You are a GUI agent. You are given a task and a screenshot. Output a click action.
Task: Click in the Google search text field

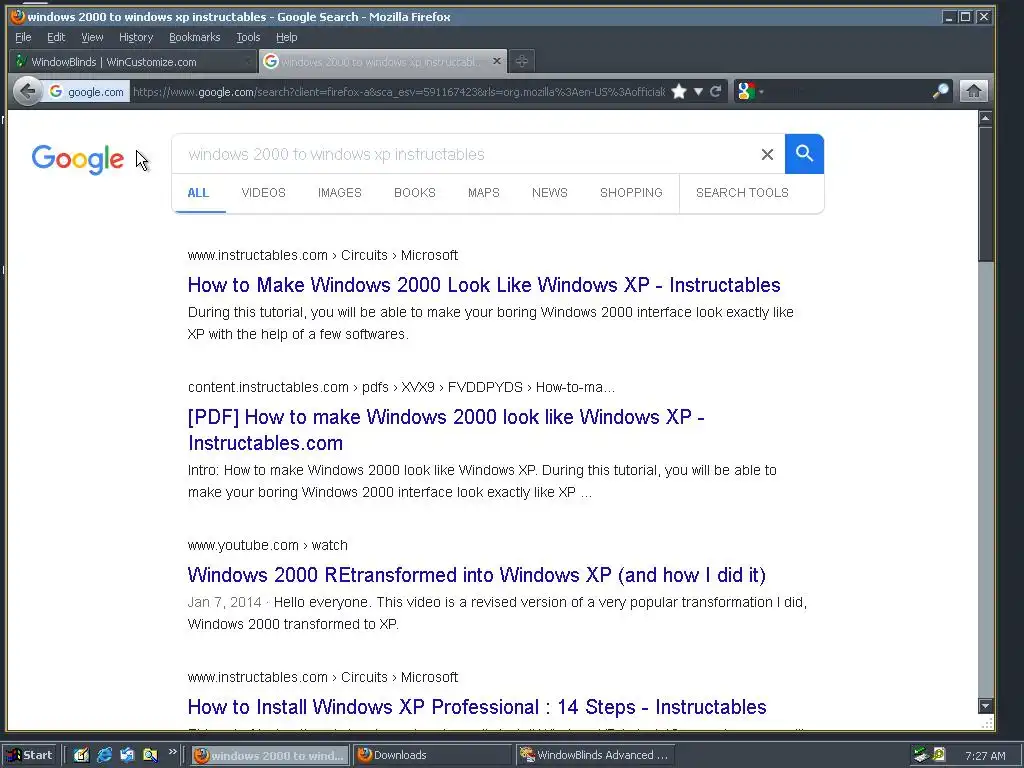point(467,154)
